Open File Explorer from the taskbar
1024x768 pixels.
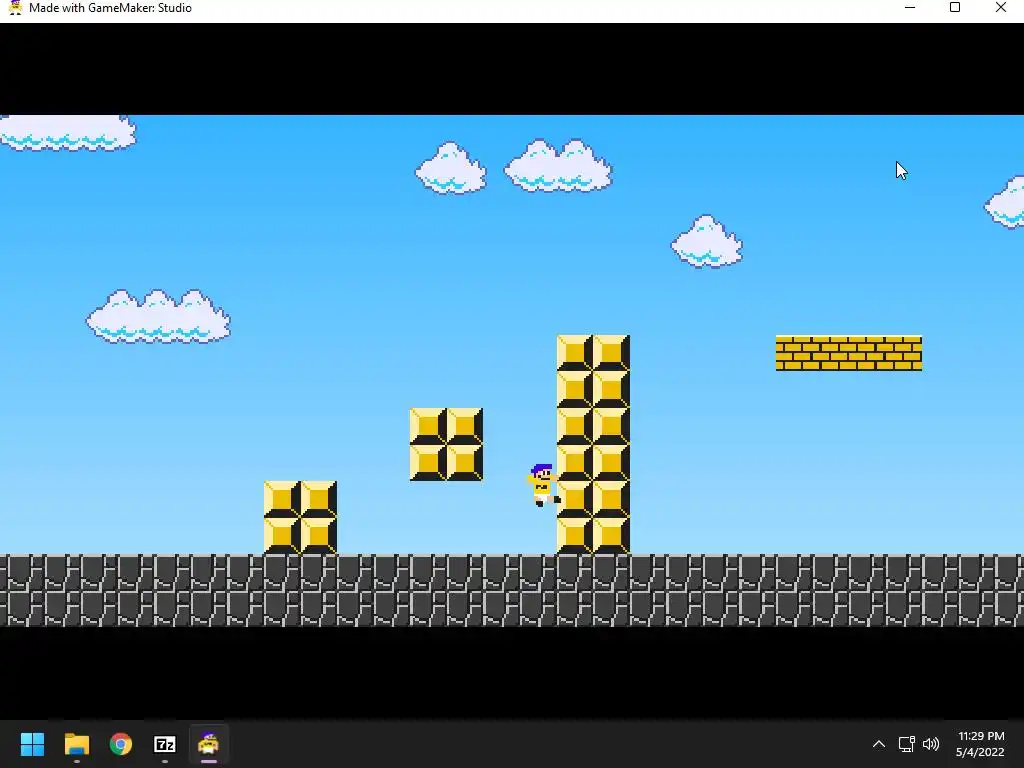pyautogui.click(x=76, y=744)
